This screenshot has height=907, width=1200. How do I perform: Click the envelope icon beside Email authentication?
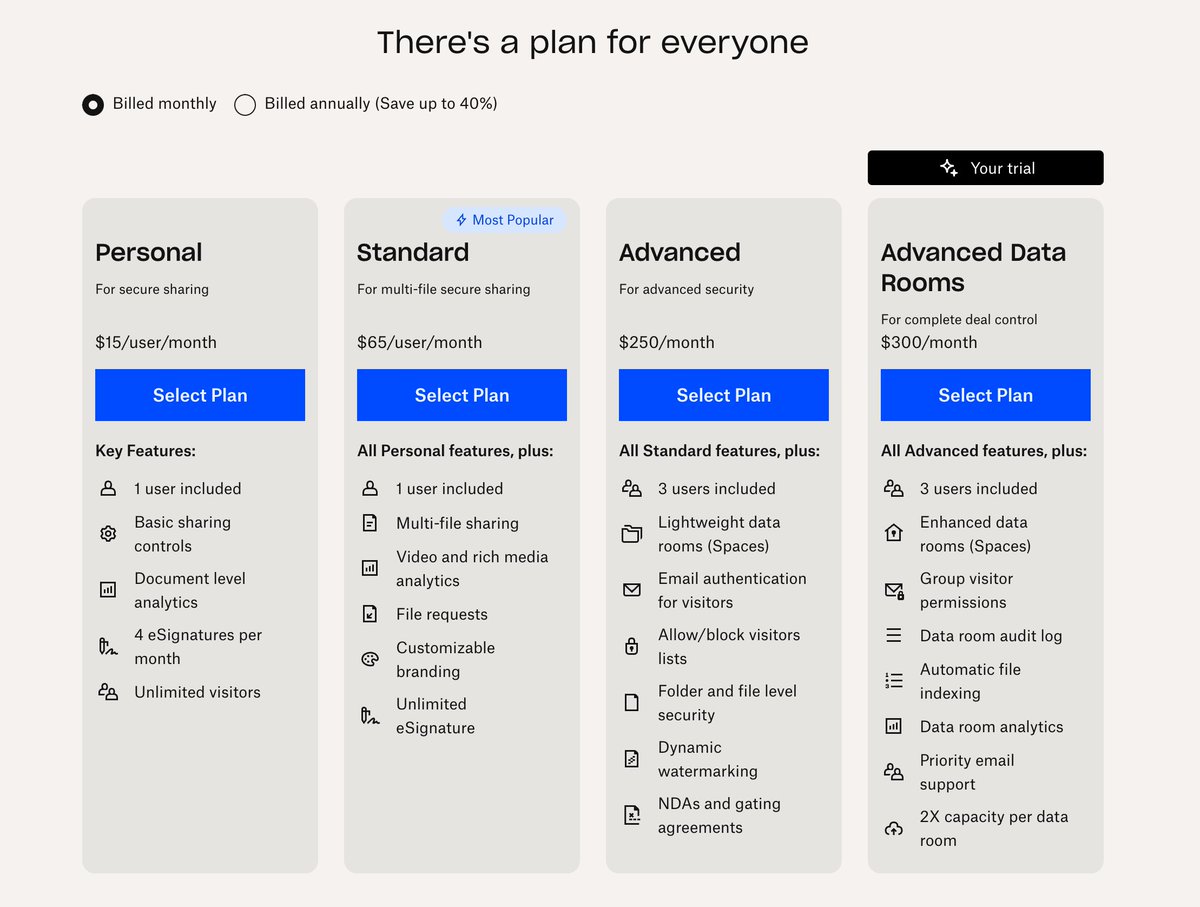[x=632, y=590]
